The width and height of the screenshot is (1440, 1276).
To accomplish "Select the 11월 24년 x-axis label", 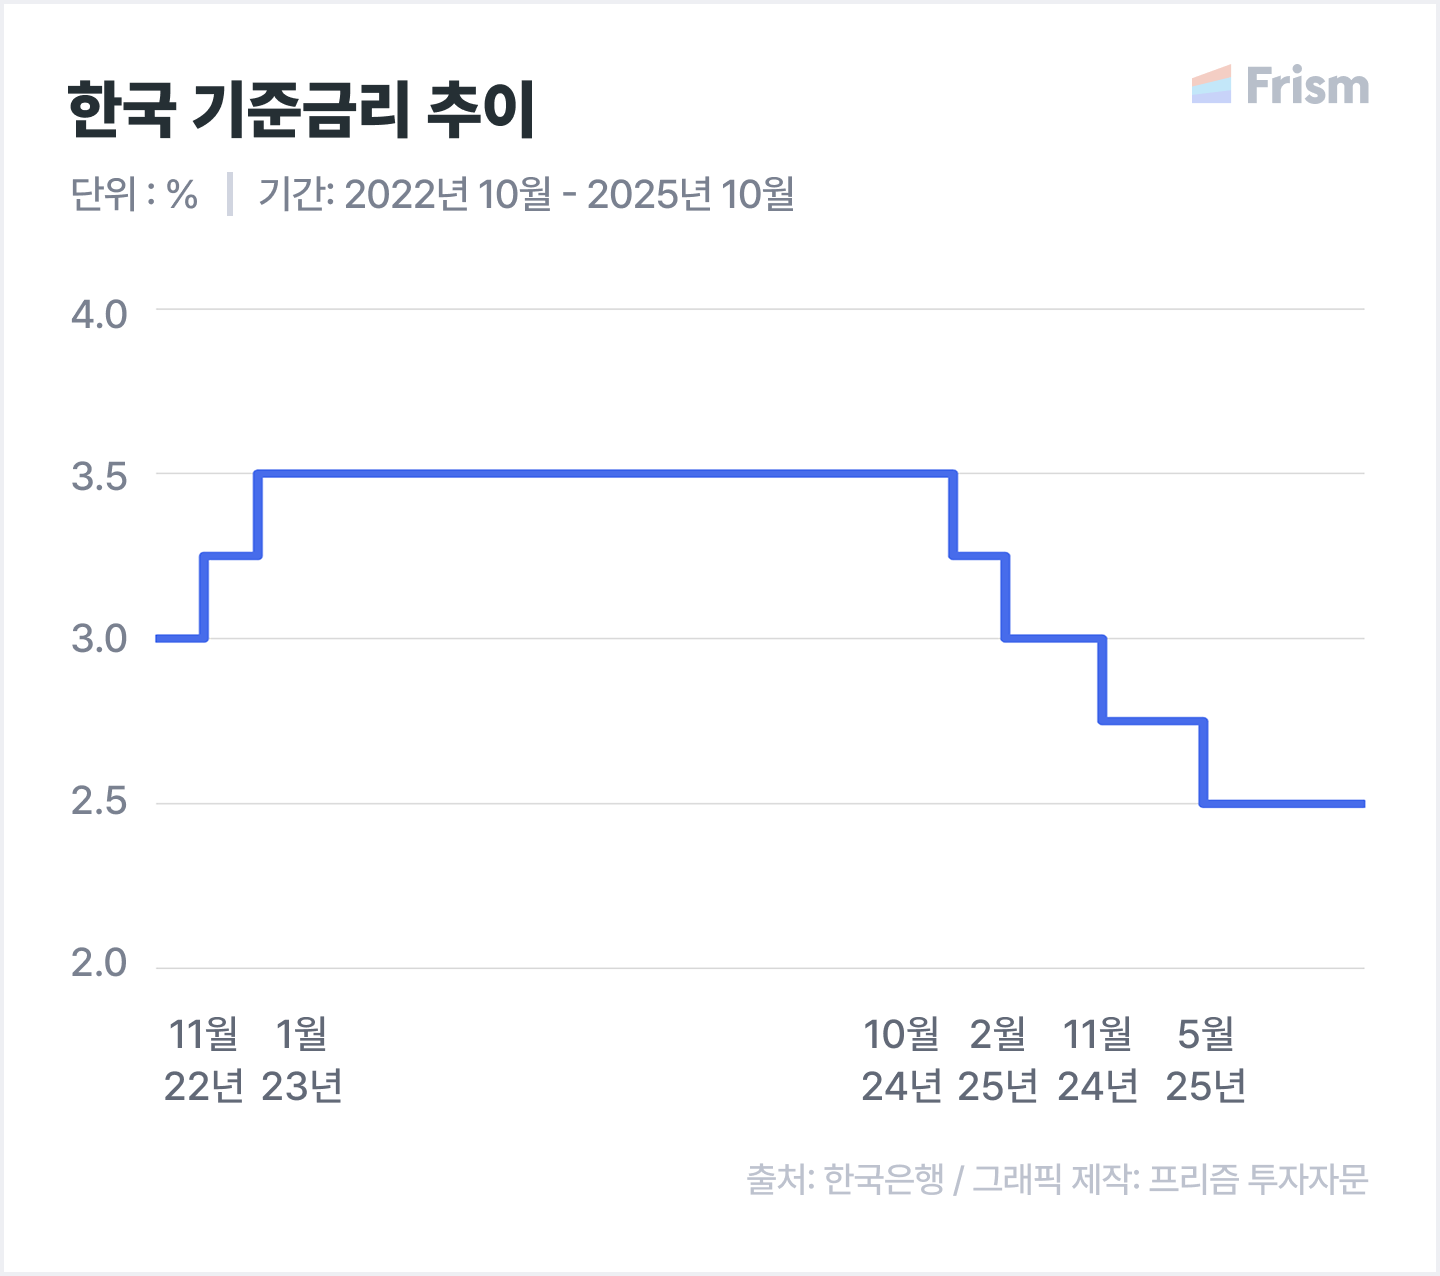I will pyautogui.click(x=1098, y=1059).
